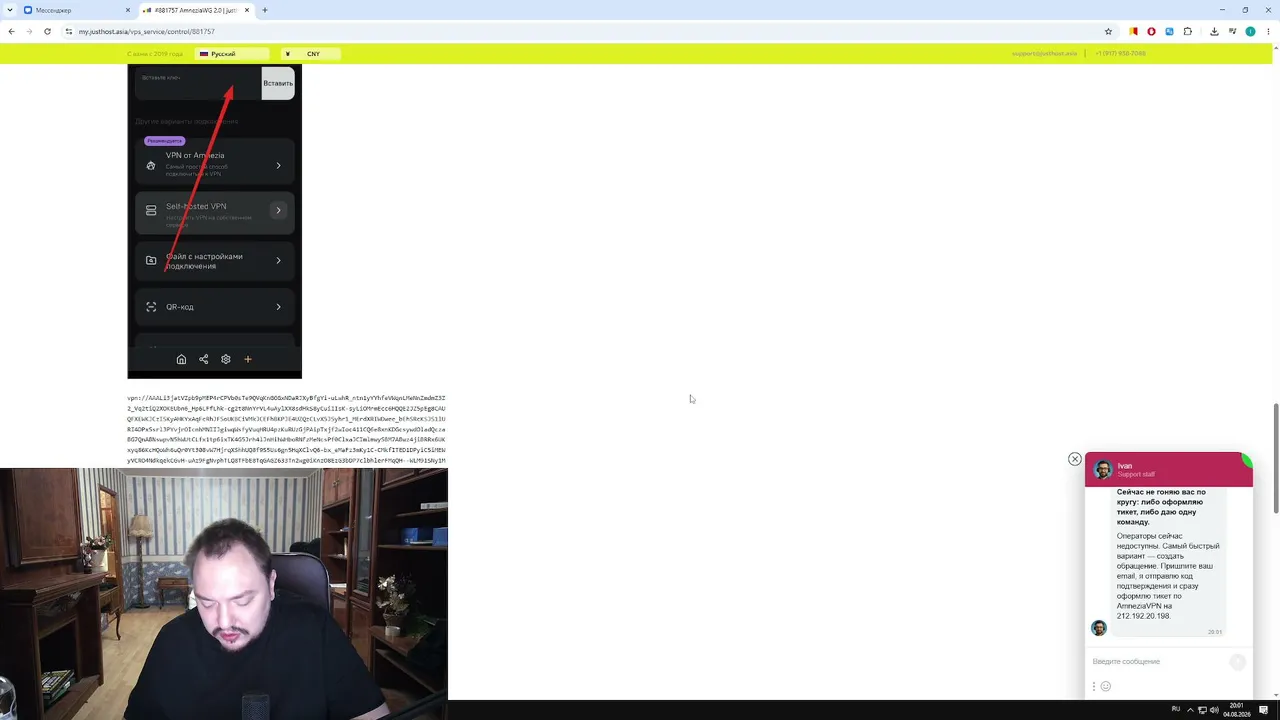
Task: Select the QR-код option
Action: (215, 307)
